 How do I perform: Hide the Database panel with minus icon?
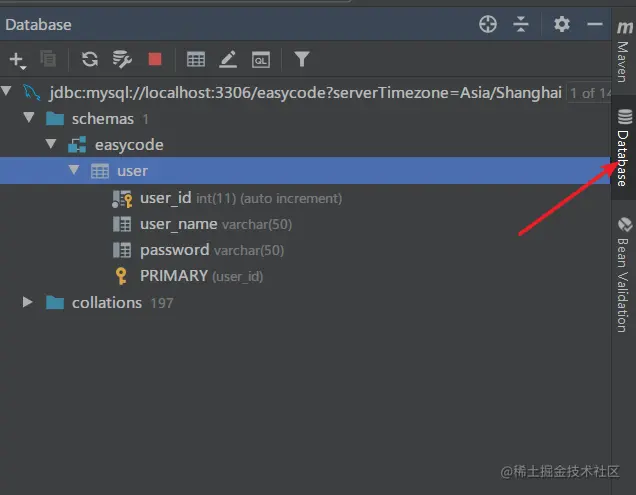[x=595, y=24]
